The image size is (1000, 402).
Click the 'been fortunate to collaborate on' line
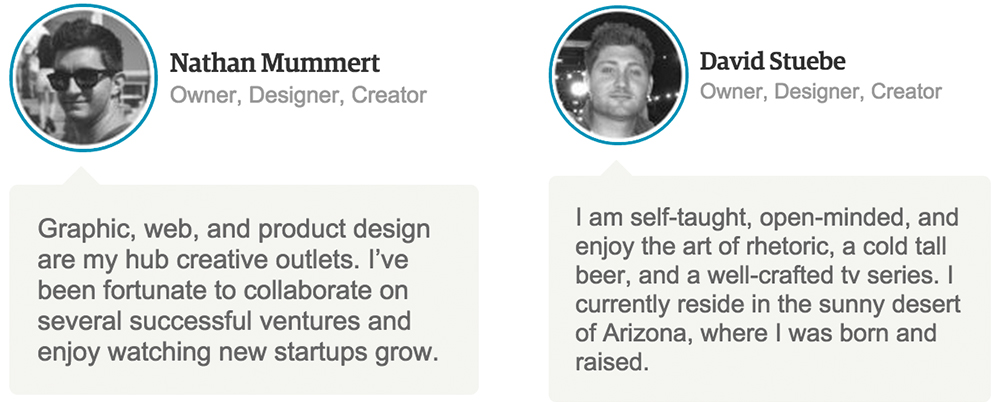coord(223,291)
